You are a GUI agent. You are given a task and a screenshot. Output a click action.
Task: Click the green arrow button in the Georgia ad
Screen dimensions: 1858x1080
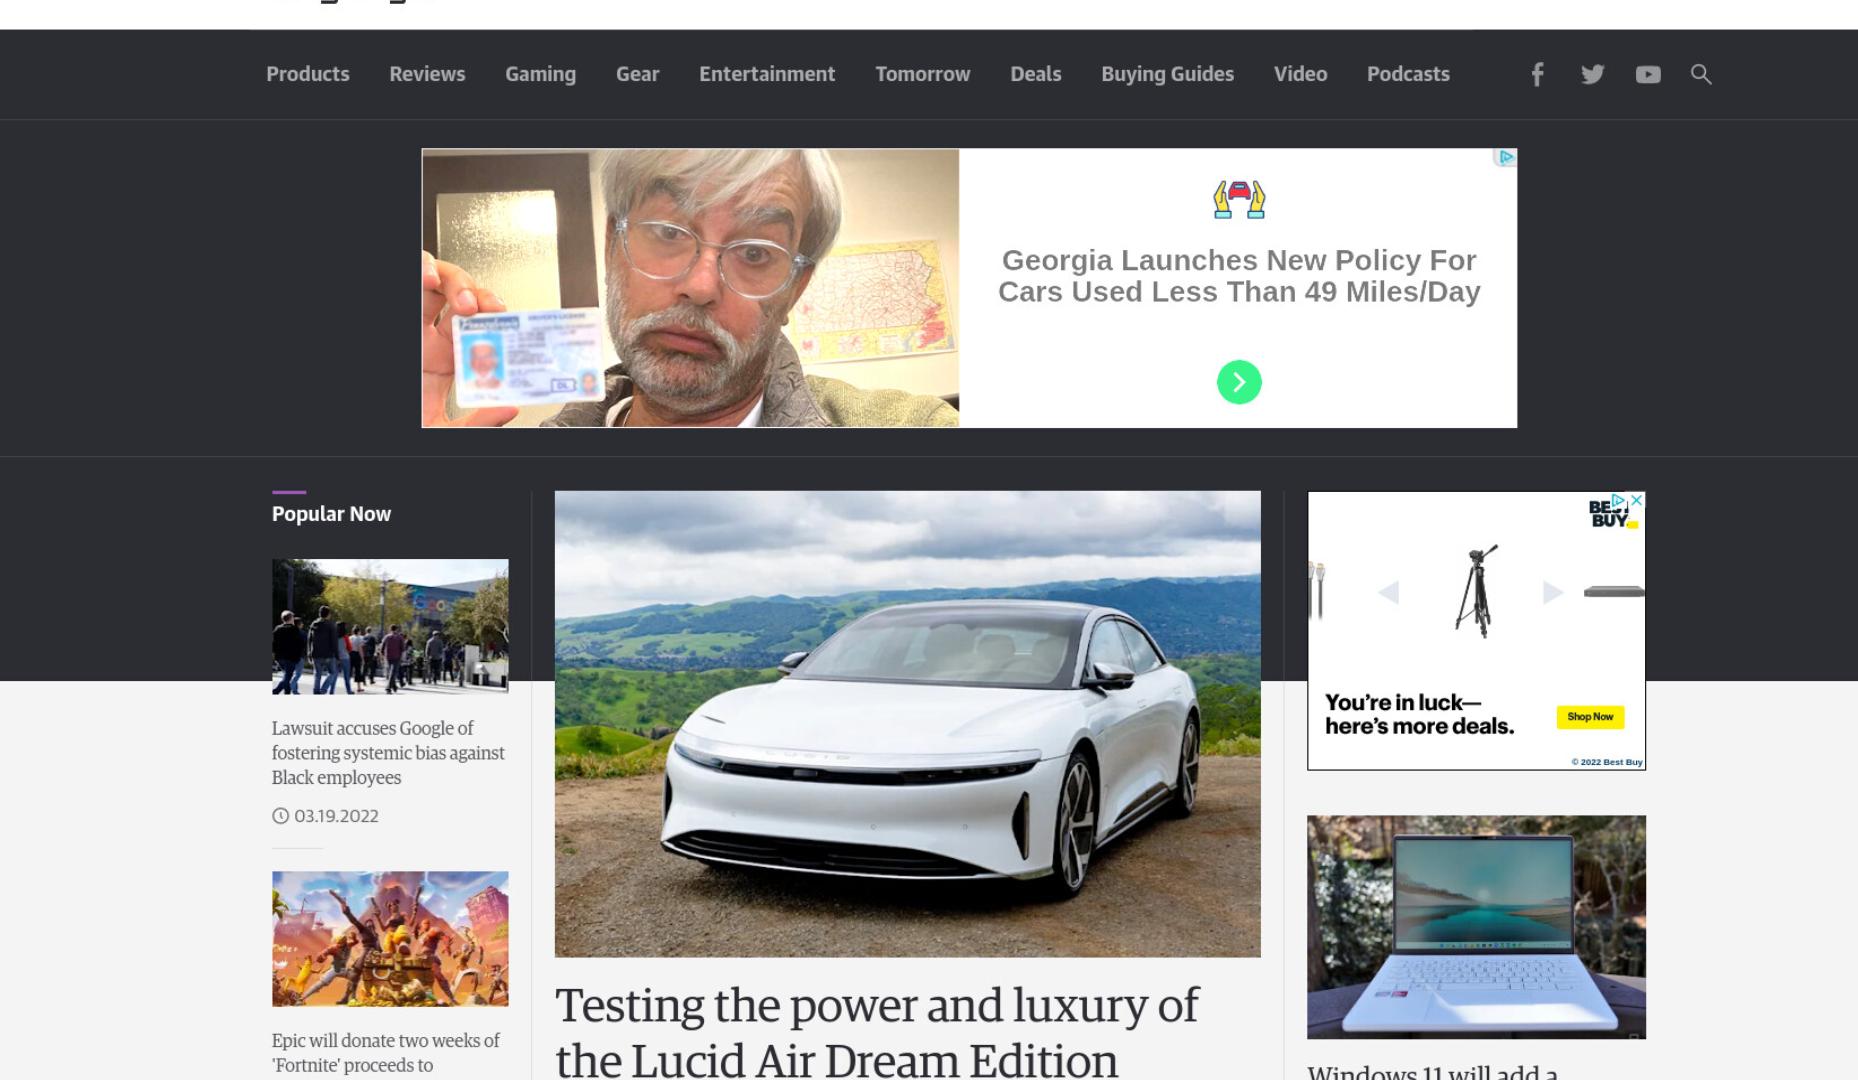1239,382
